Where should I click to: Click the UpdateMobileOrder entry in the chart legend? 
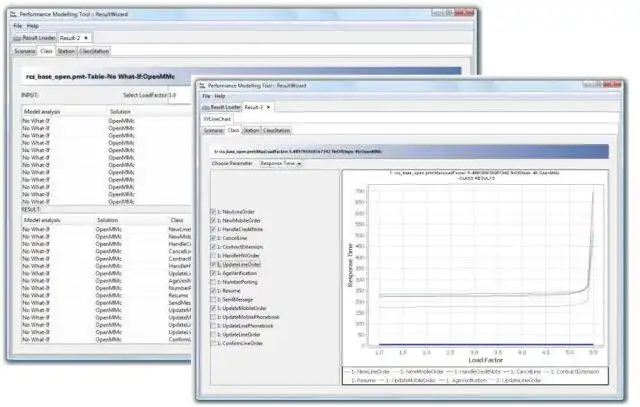tap(407, 380)
